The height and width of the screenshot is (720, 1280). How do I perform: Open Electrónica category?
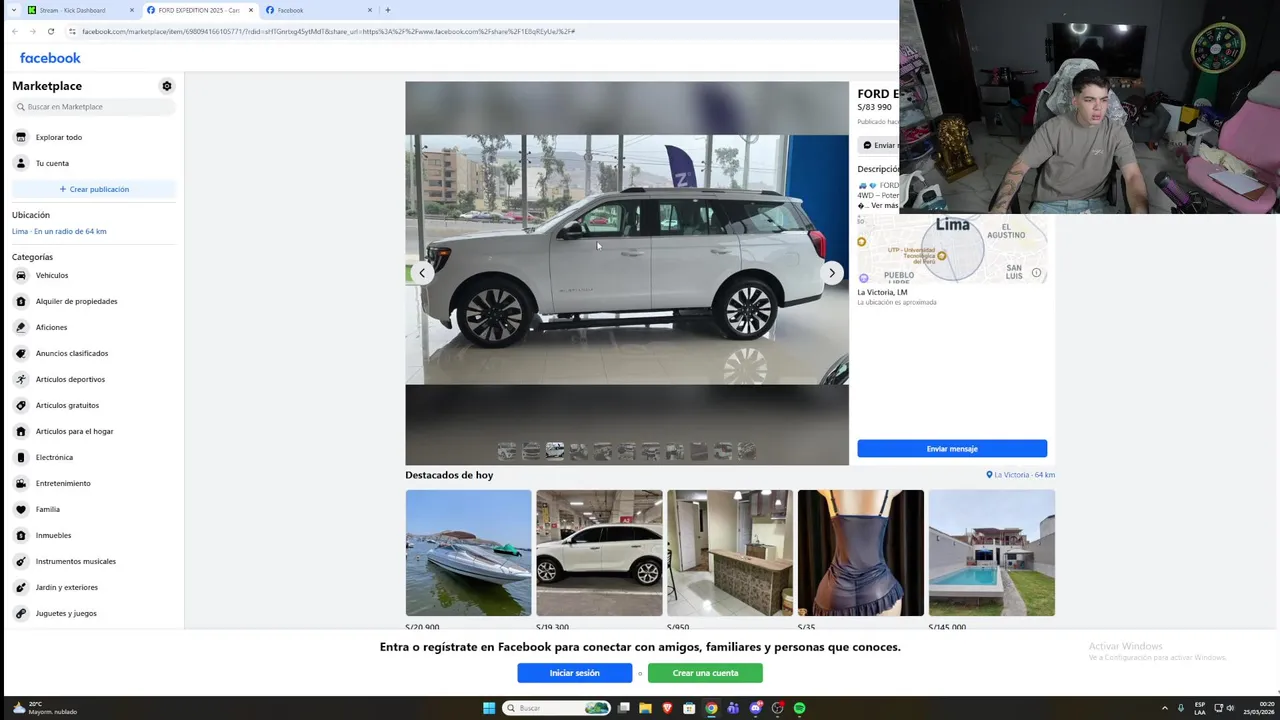(x=94, y=457)
